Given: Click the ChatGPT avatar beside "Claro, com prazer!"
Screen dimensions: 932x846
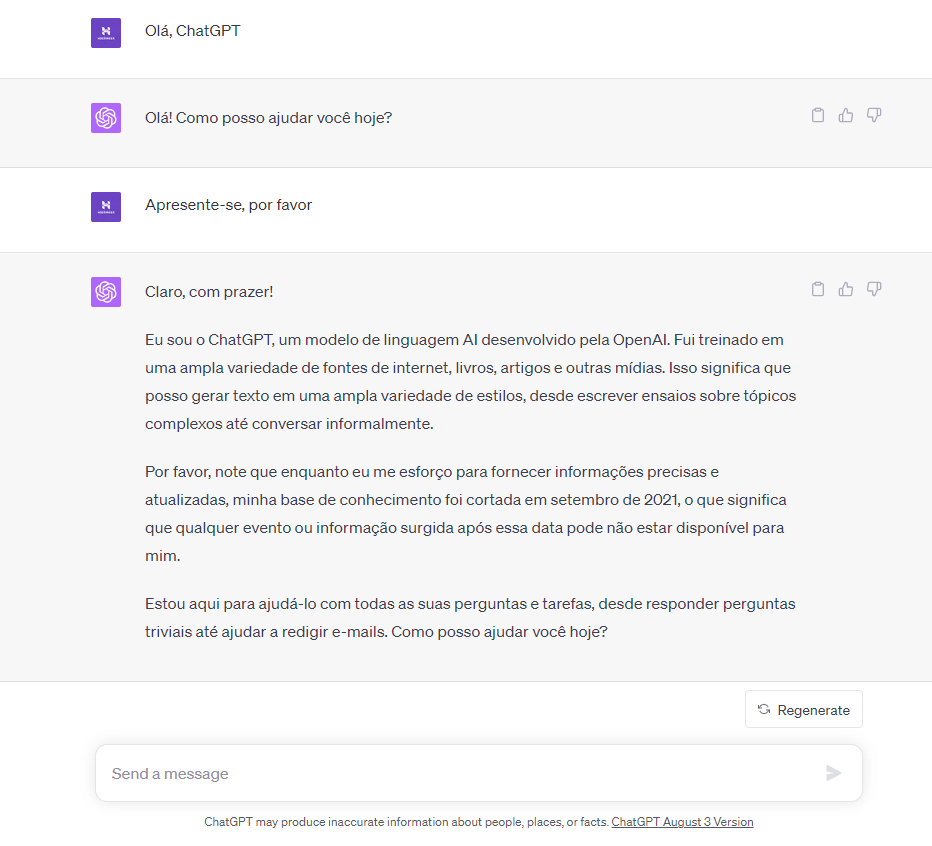Looking at the screenshot, I should pos(105,292).
